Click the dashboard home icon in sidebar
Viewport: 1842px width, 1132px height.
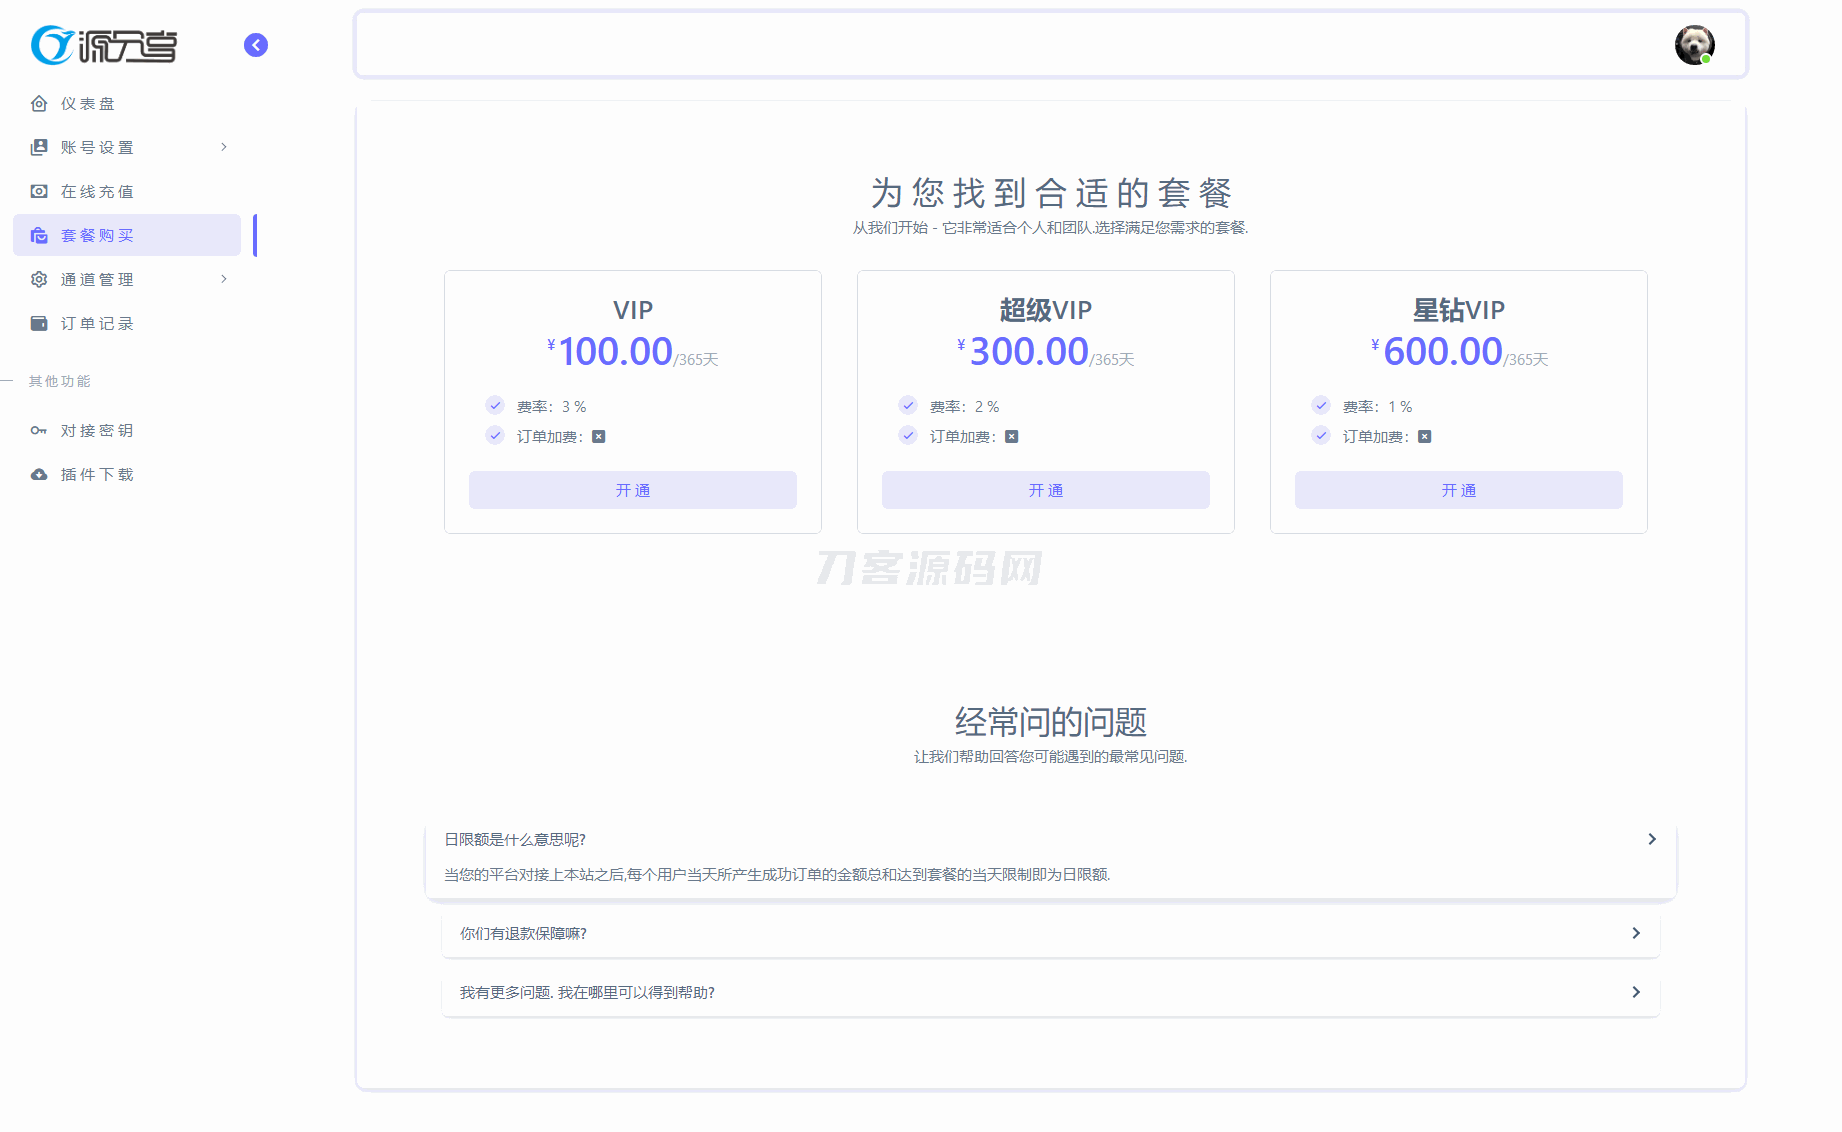click(39, 104)
